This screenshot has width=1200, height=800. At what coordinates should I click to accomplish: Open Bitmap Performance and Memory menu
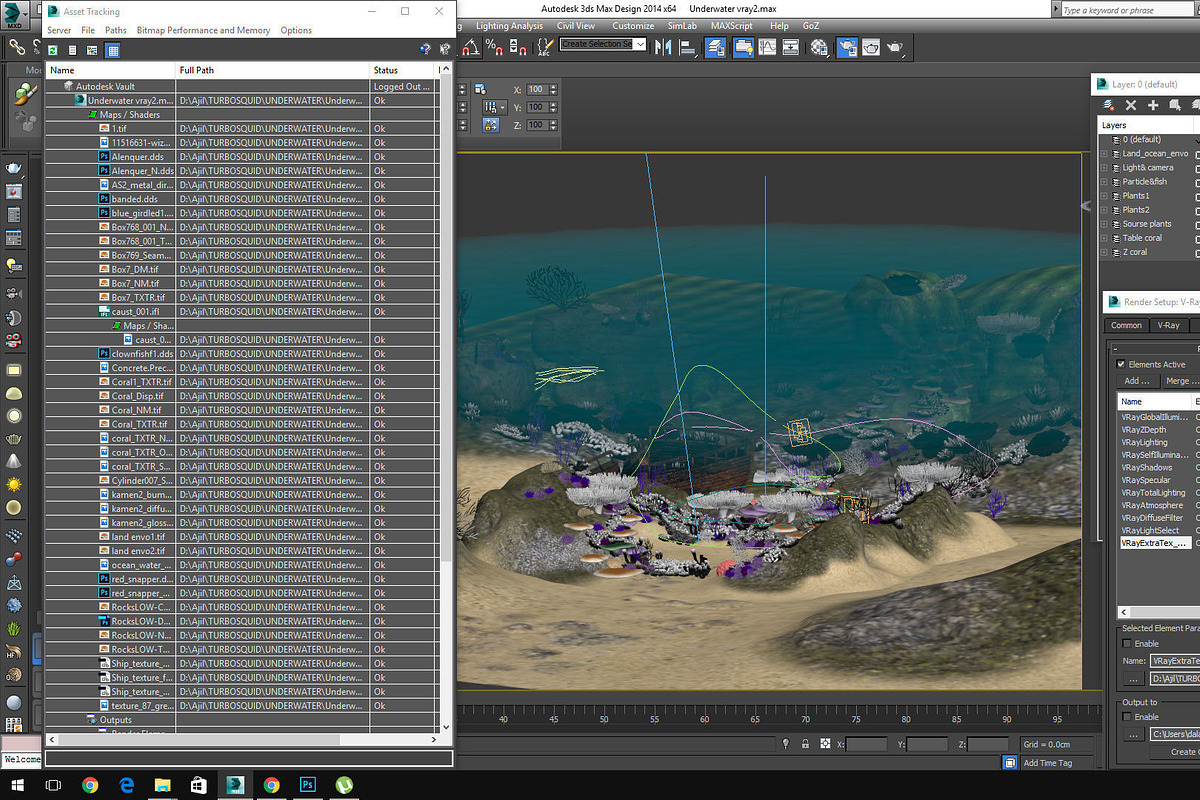point(203,30)
